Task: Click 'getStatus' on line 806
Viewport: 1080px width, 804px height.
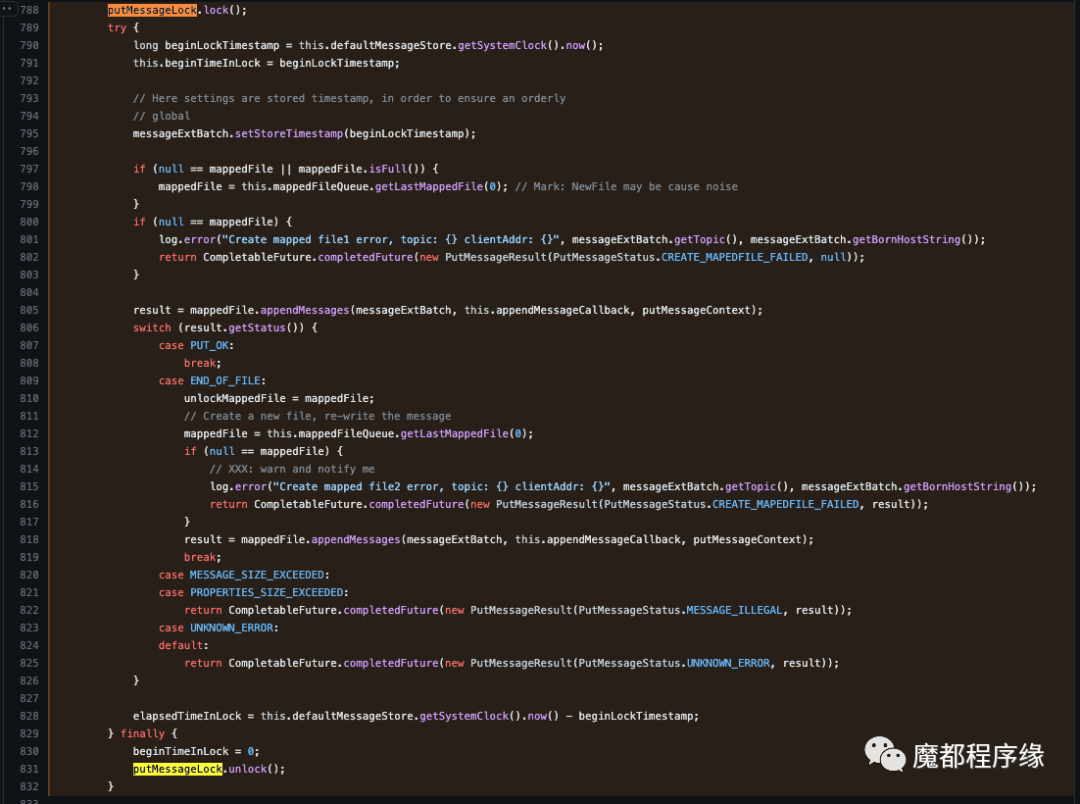Action: [257, 328]
